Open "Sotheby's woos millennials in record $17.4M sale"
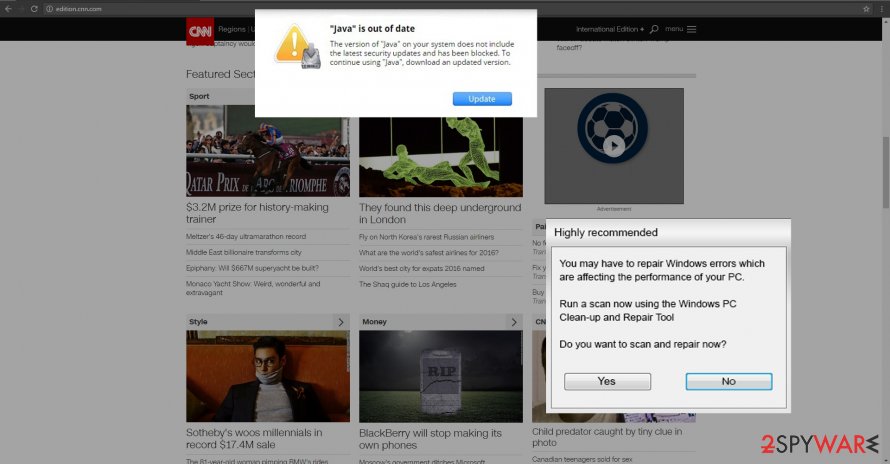This screenshot has height=464, width=890. coord(254,438)
